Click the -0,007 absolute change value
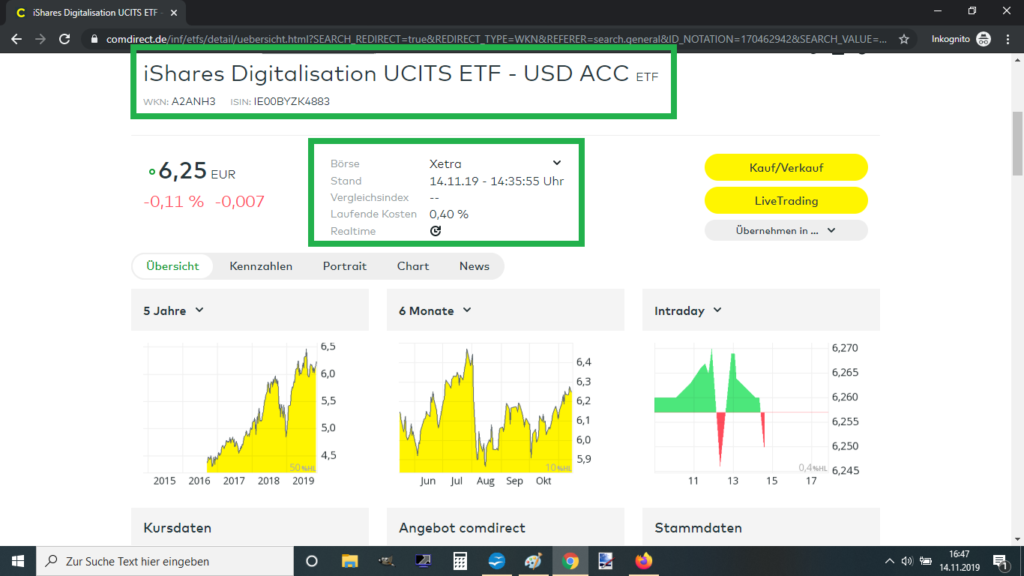Screen dimensions: 1024x576 (x=240, y=201)
